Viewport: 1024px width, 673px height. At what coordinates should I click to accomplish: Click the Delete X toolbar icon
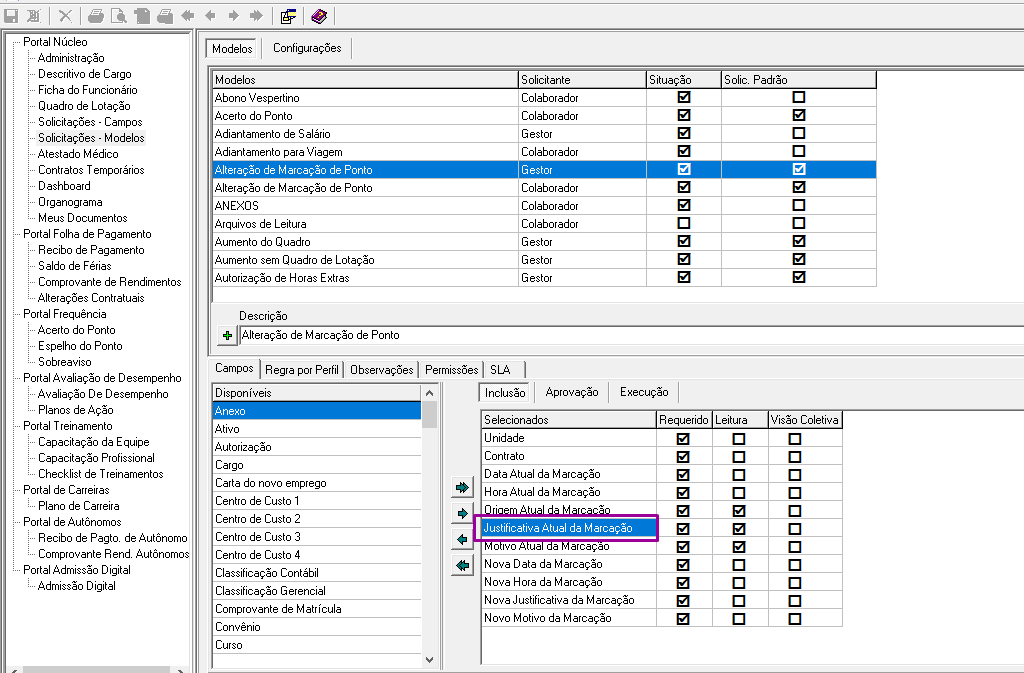tap(65, 16)
